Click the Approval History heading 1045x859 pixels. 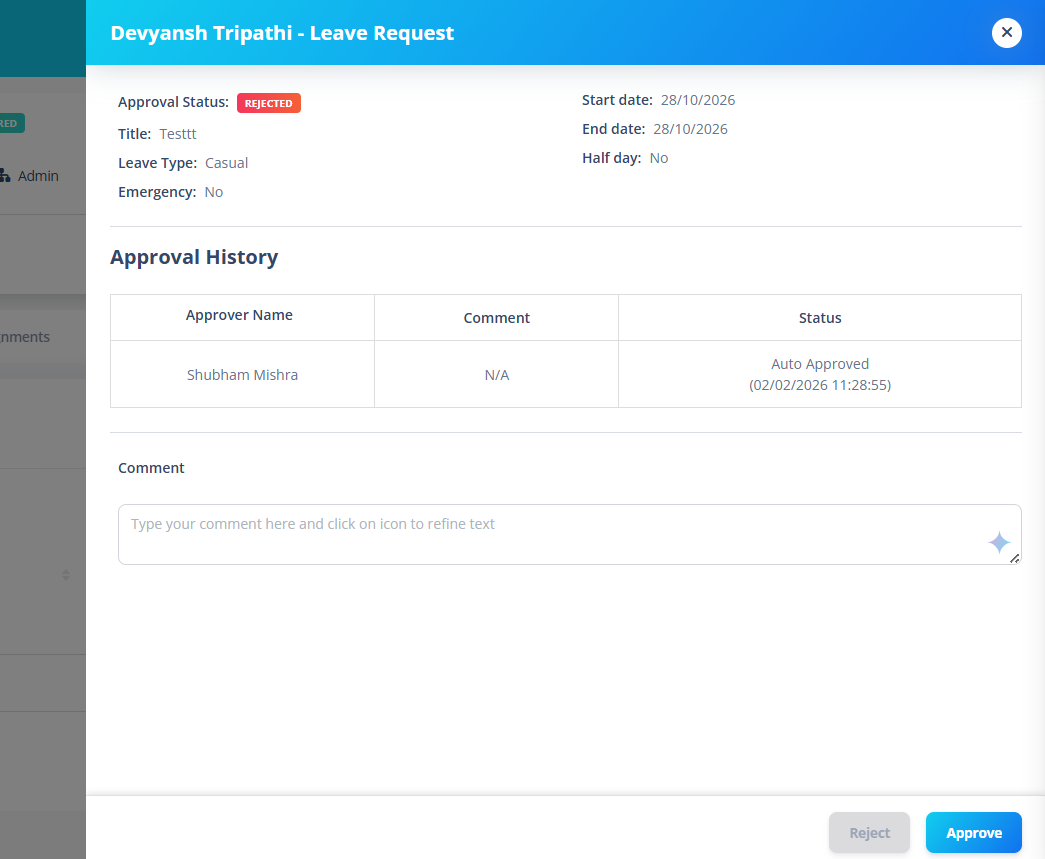click(x=194, y=257)
